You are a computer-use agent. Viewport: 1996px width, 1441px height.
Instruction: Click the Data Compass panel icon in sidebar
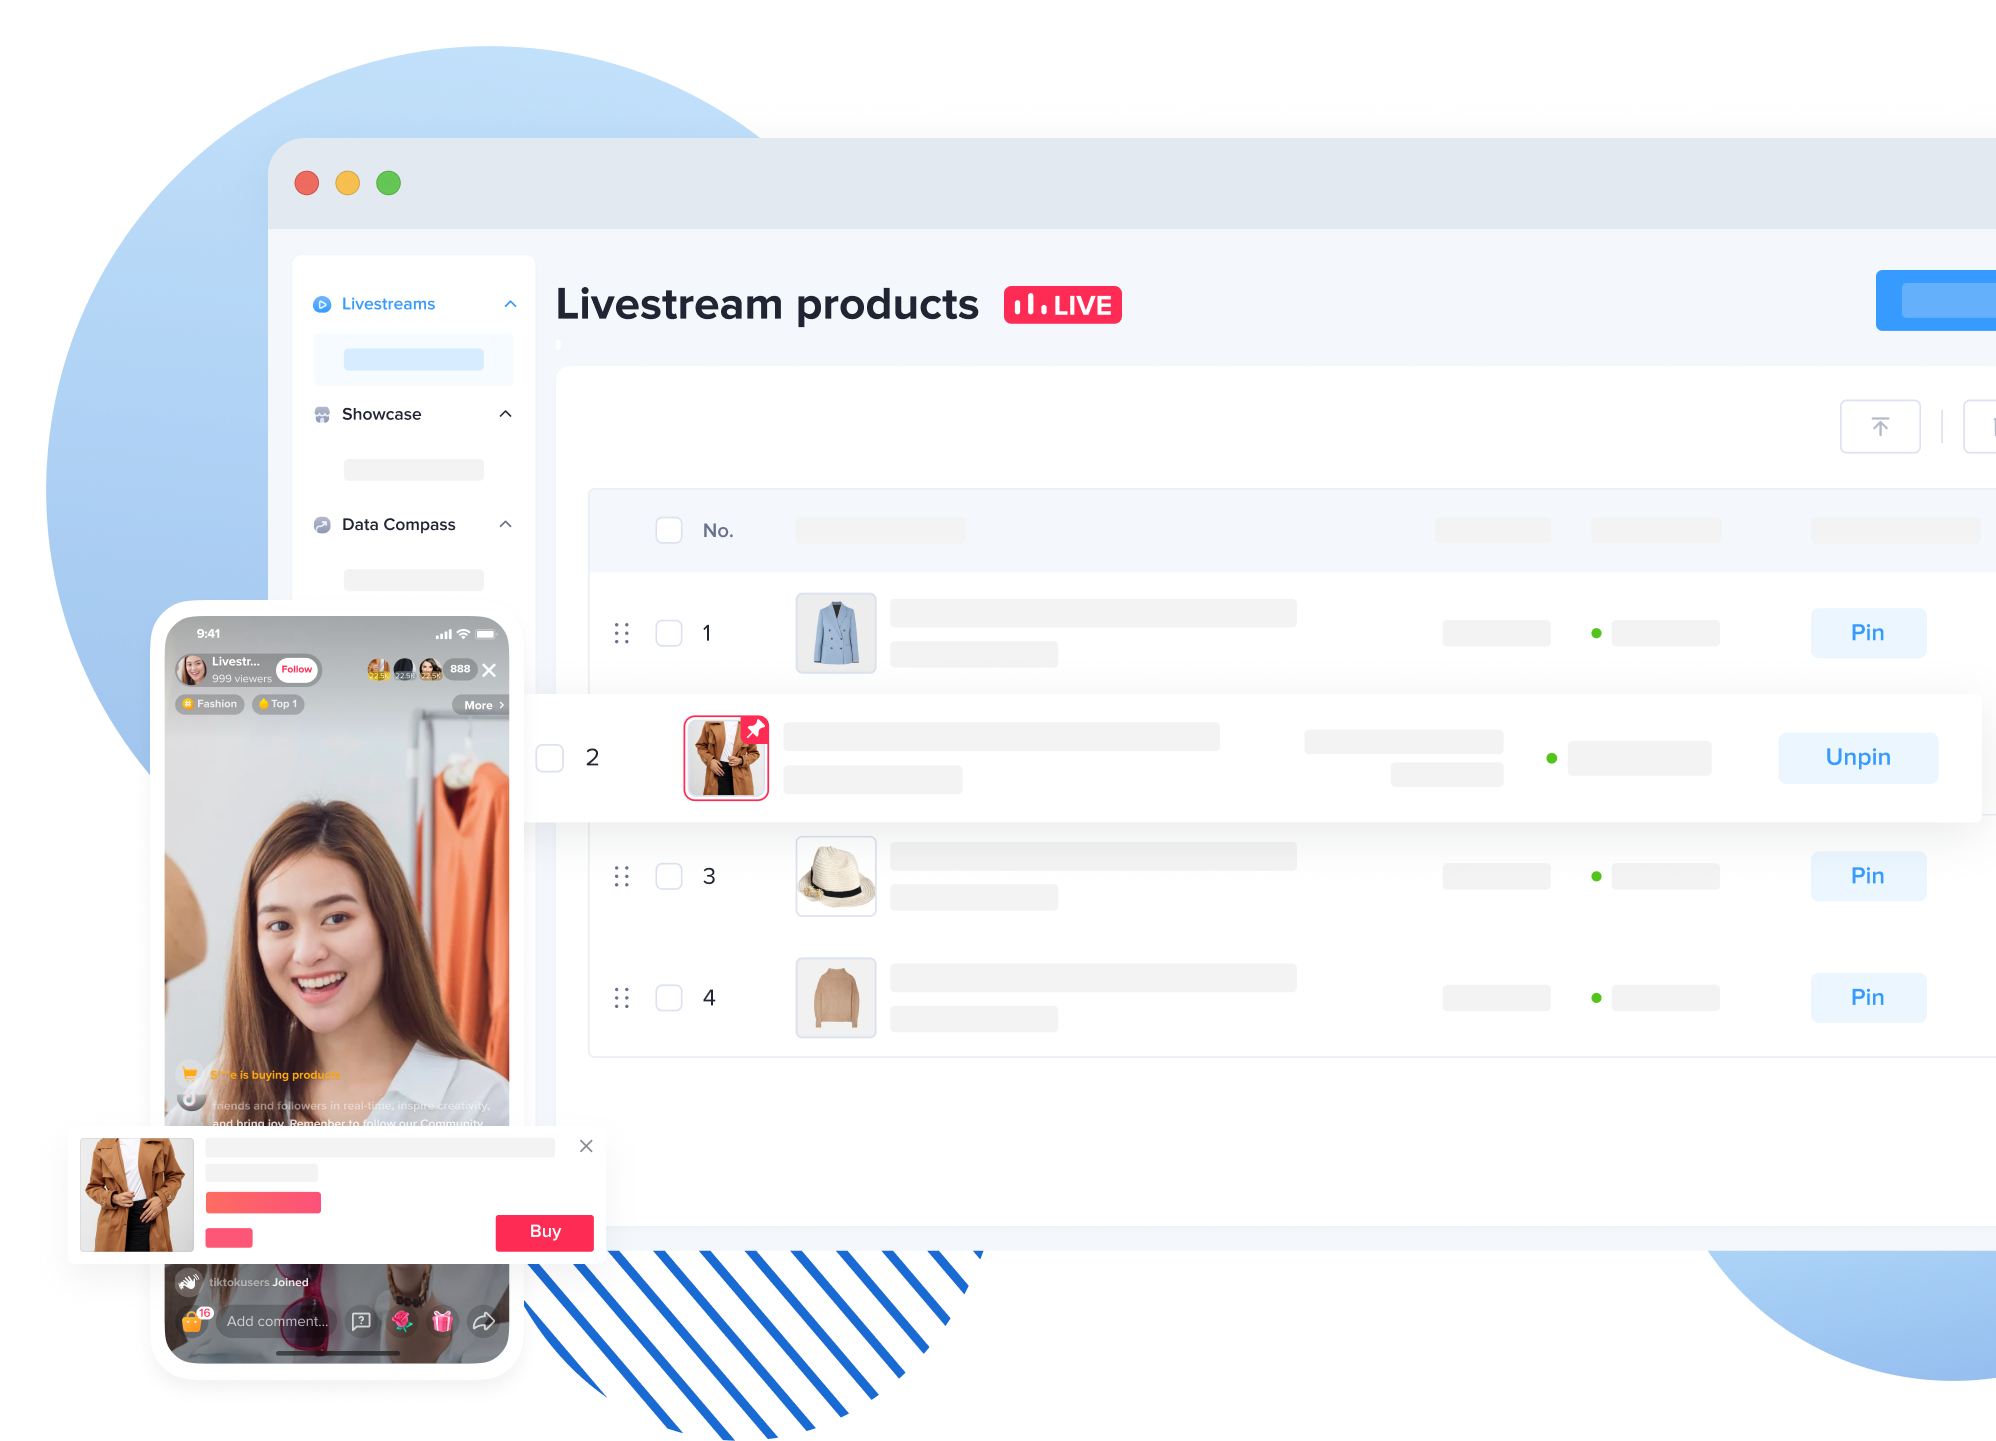[322, 525]
